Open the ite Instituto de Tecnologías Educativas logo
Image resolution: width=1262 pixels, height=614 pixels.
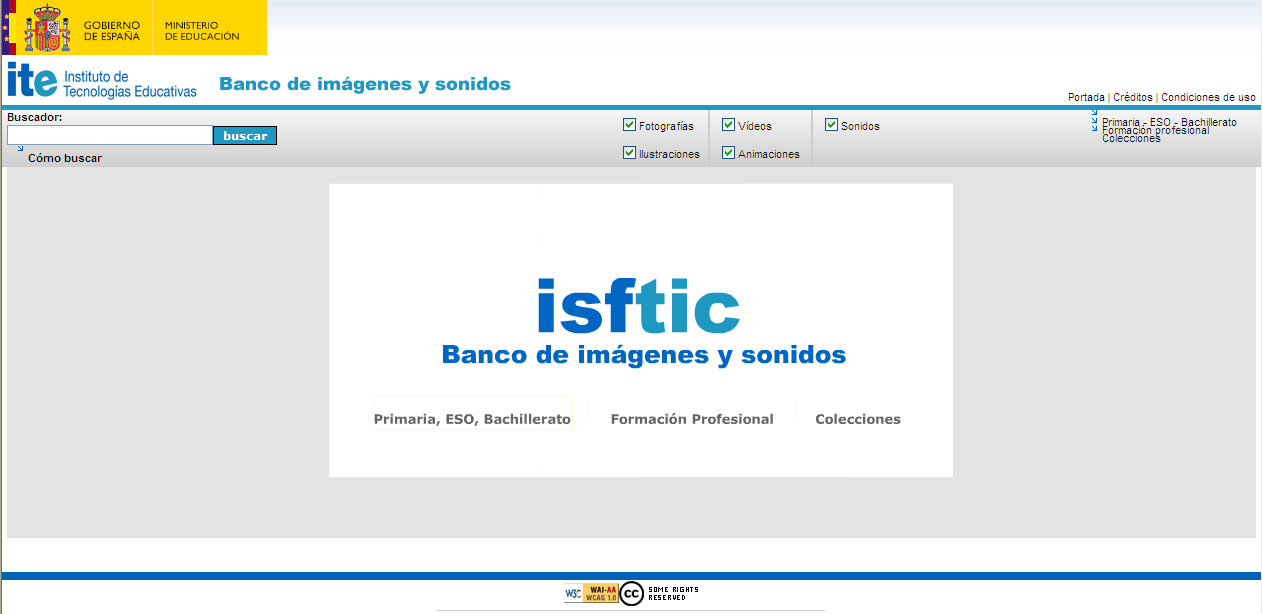tap(102, 81)
